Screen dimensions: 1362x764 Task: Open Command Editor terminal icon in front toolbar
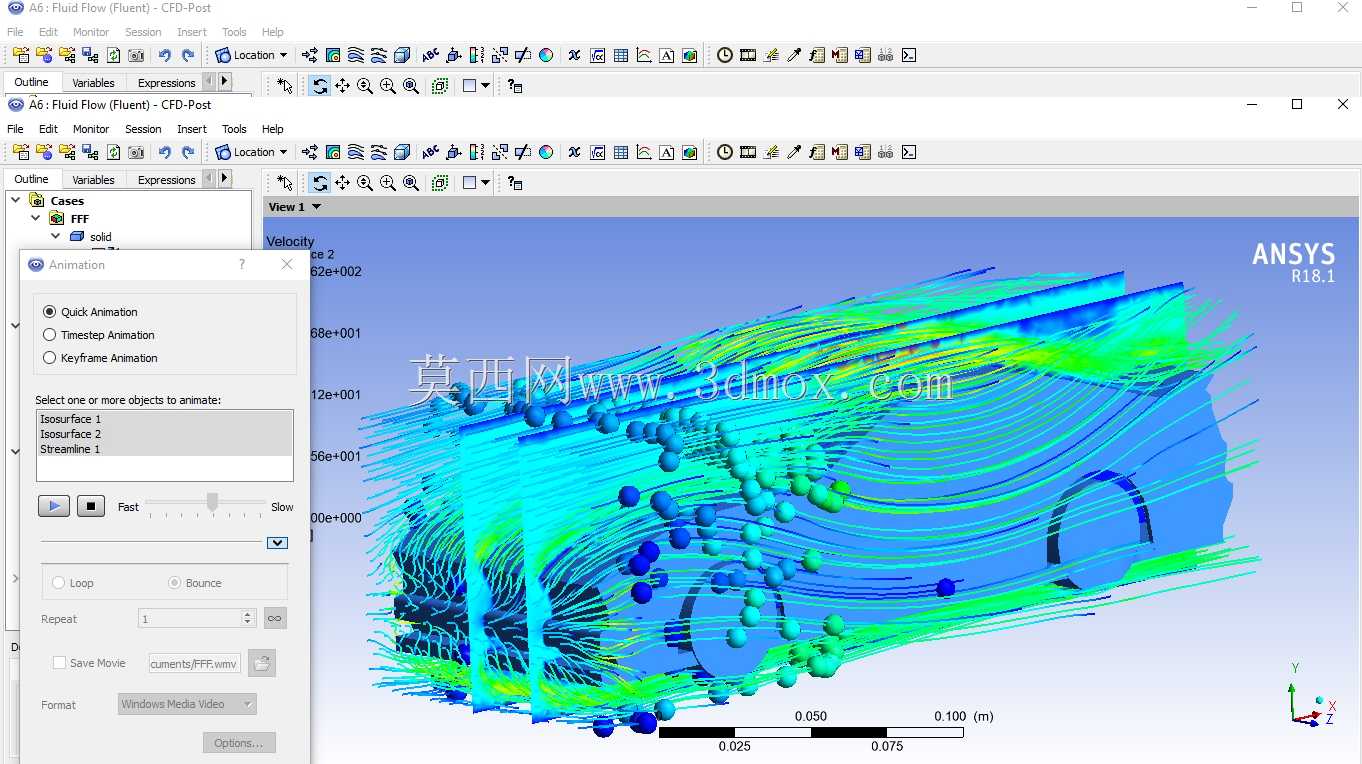coord(909,152)
